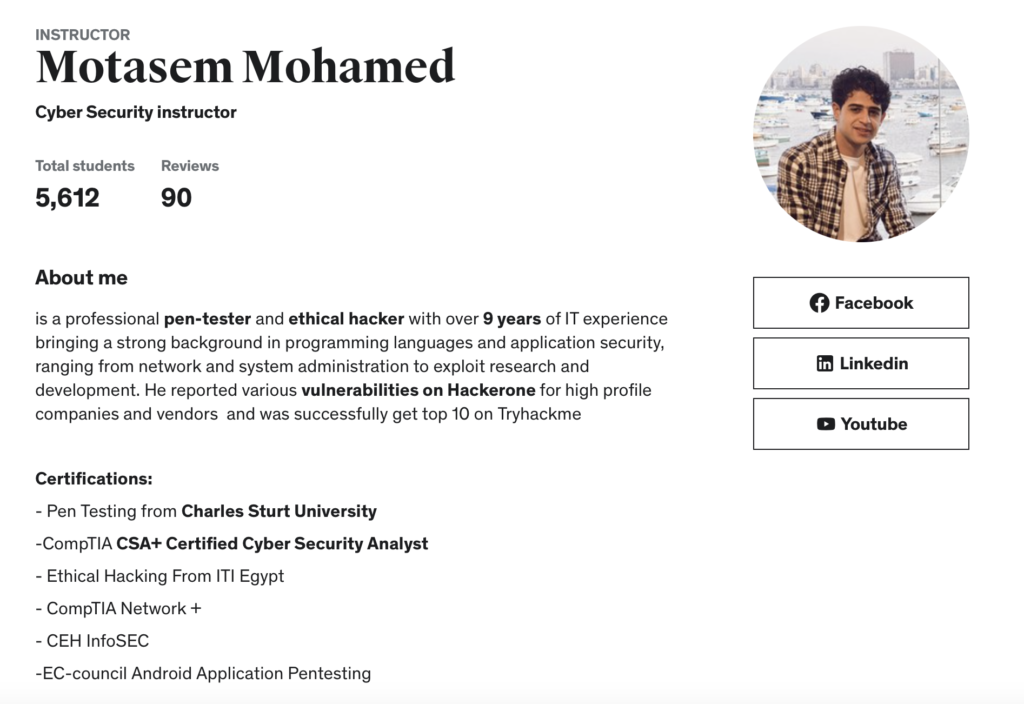The width and height of the screenshot is (1024, 704).
Task: Click the Cyber Security instructor subtitle
Action: tap(136, 112)
